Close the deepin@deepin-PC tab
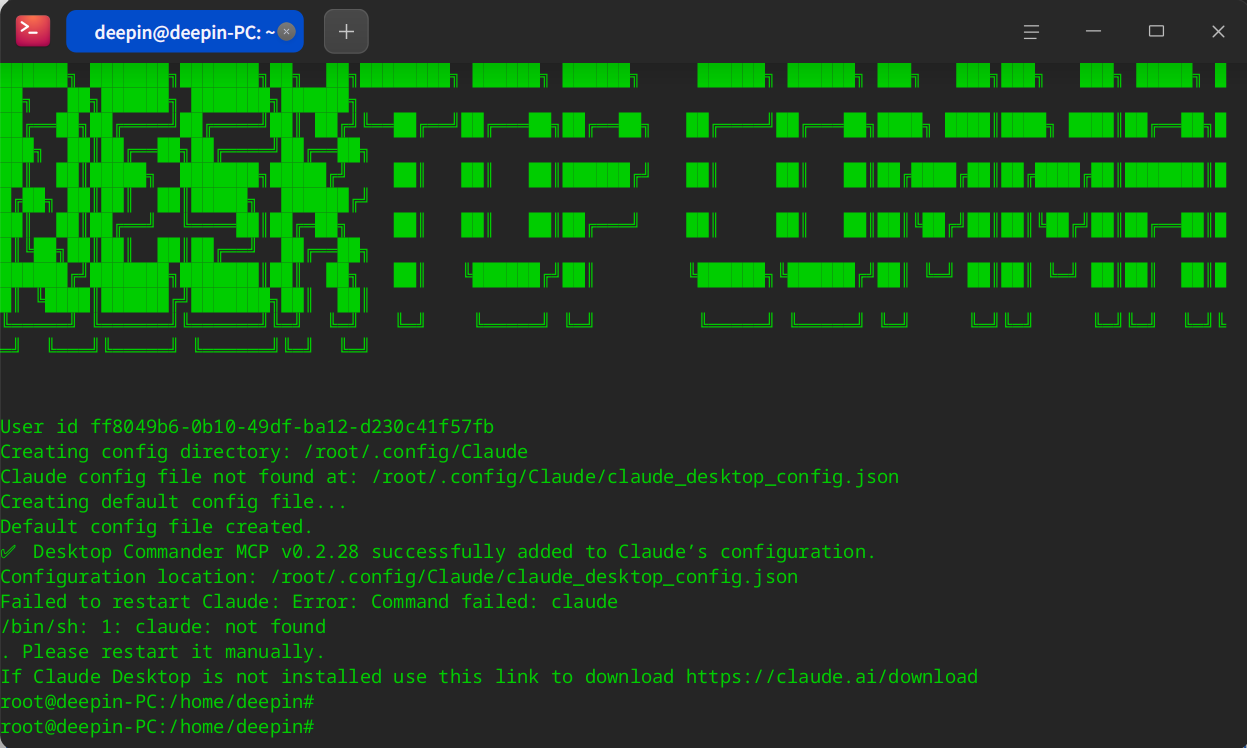This screenshot has height=748, width=1247. (x=286, y=32)
